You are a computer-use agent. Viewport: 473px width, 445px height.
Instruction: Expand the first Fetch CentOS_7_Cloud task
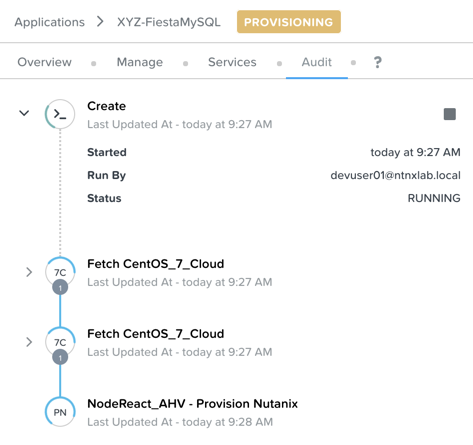(29, 272)
